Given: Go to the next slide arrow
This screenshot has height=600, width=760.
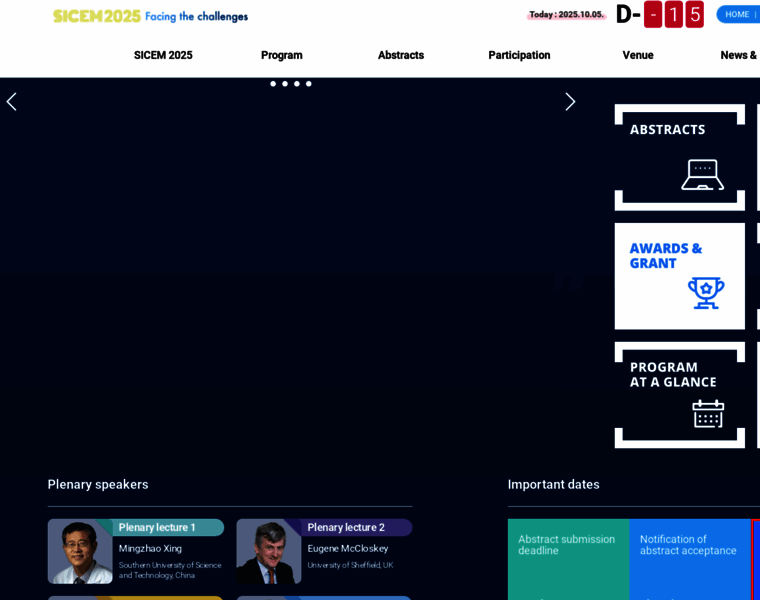Looking at the screenshot, I should point(570,102).
